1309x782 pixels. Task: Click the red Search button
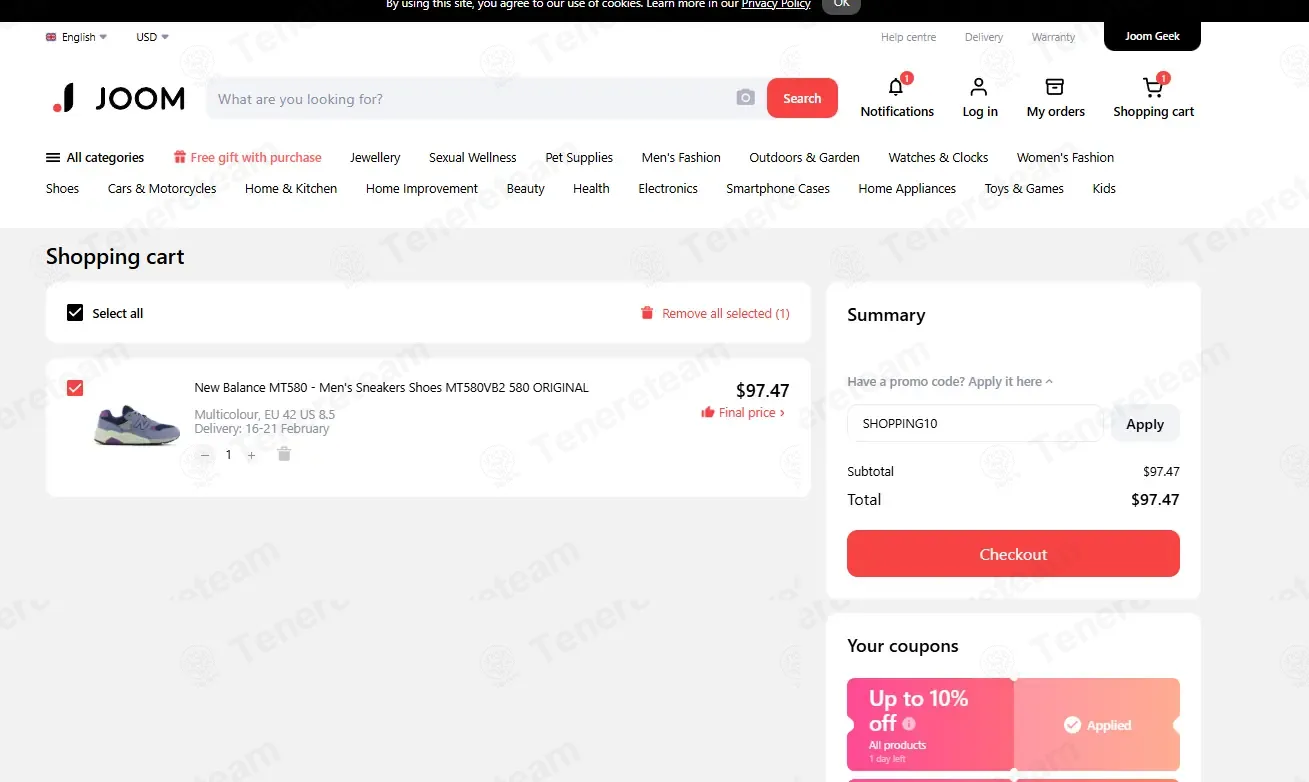pos(802,98)
